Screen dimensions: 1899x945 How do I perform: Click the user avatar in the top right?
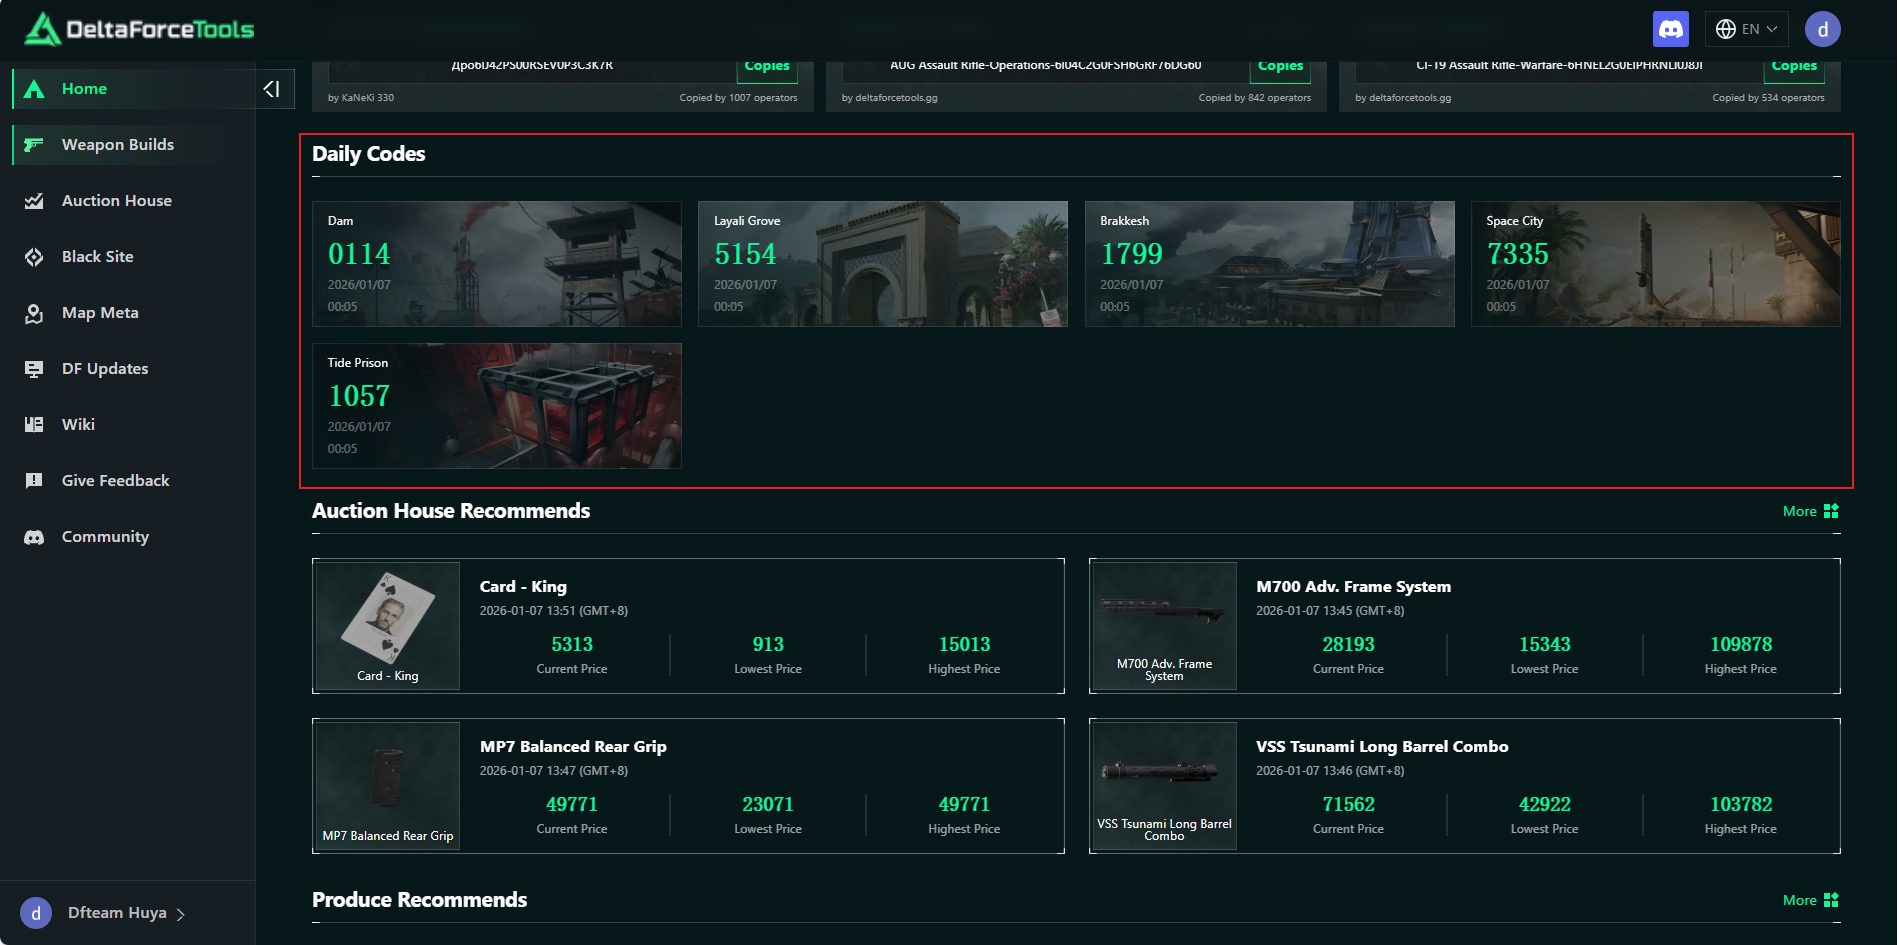point(1822,29)
